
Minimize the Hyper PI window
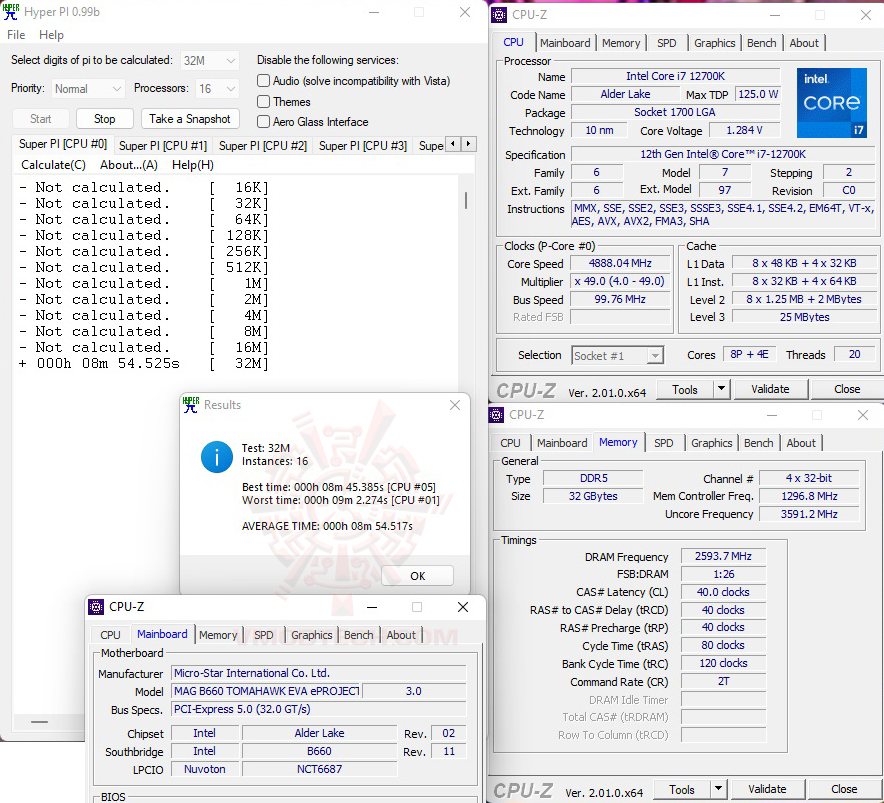pos(374,12)
